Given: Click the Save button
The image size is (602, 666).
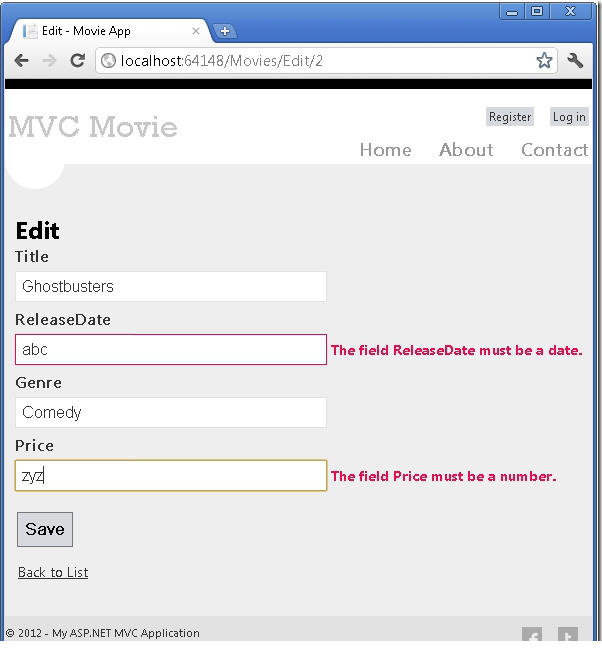Looking at the screenshot, I should click(x=45, y=529).
